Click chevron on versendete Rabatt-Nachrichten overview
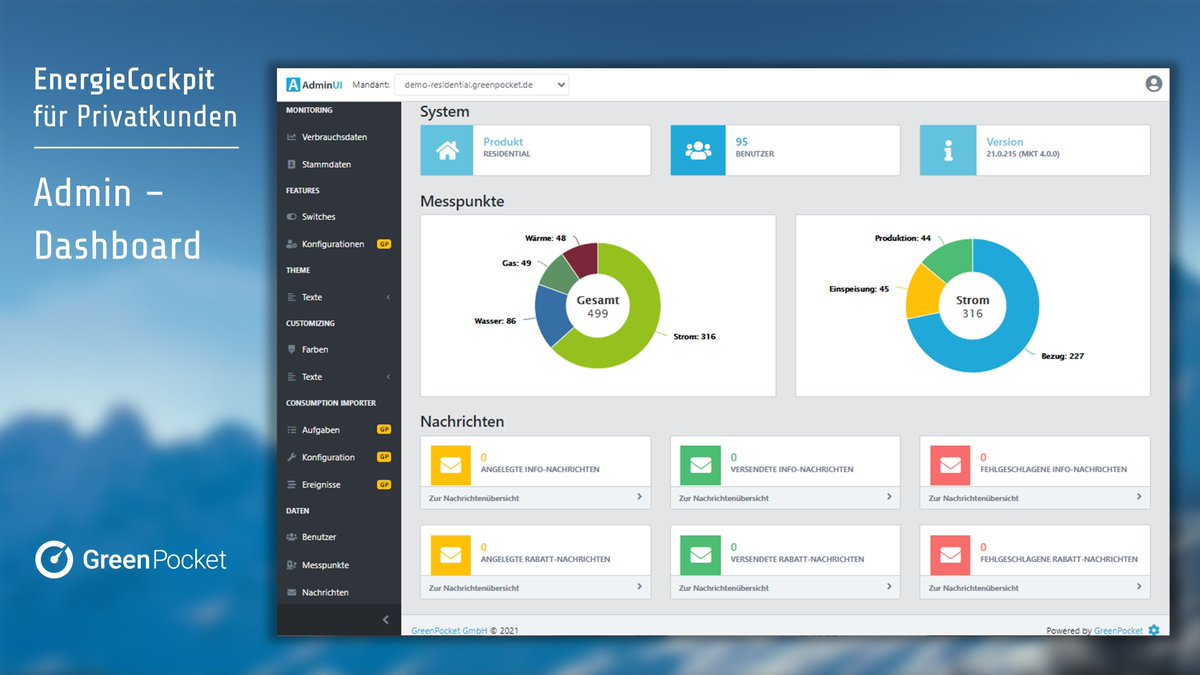Screen dimensions: 1200x675 (889, 587)
